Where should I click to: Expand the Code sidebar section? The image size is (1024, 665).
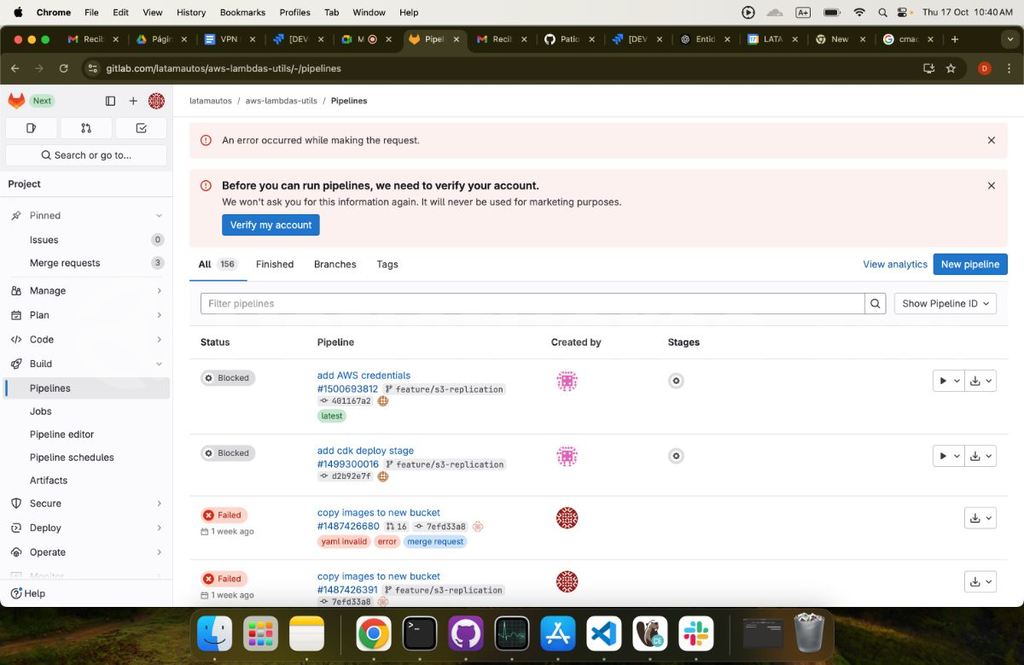coord(86,340)
